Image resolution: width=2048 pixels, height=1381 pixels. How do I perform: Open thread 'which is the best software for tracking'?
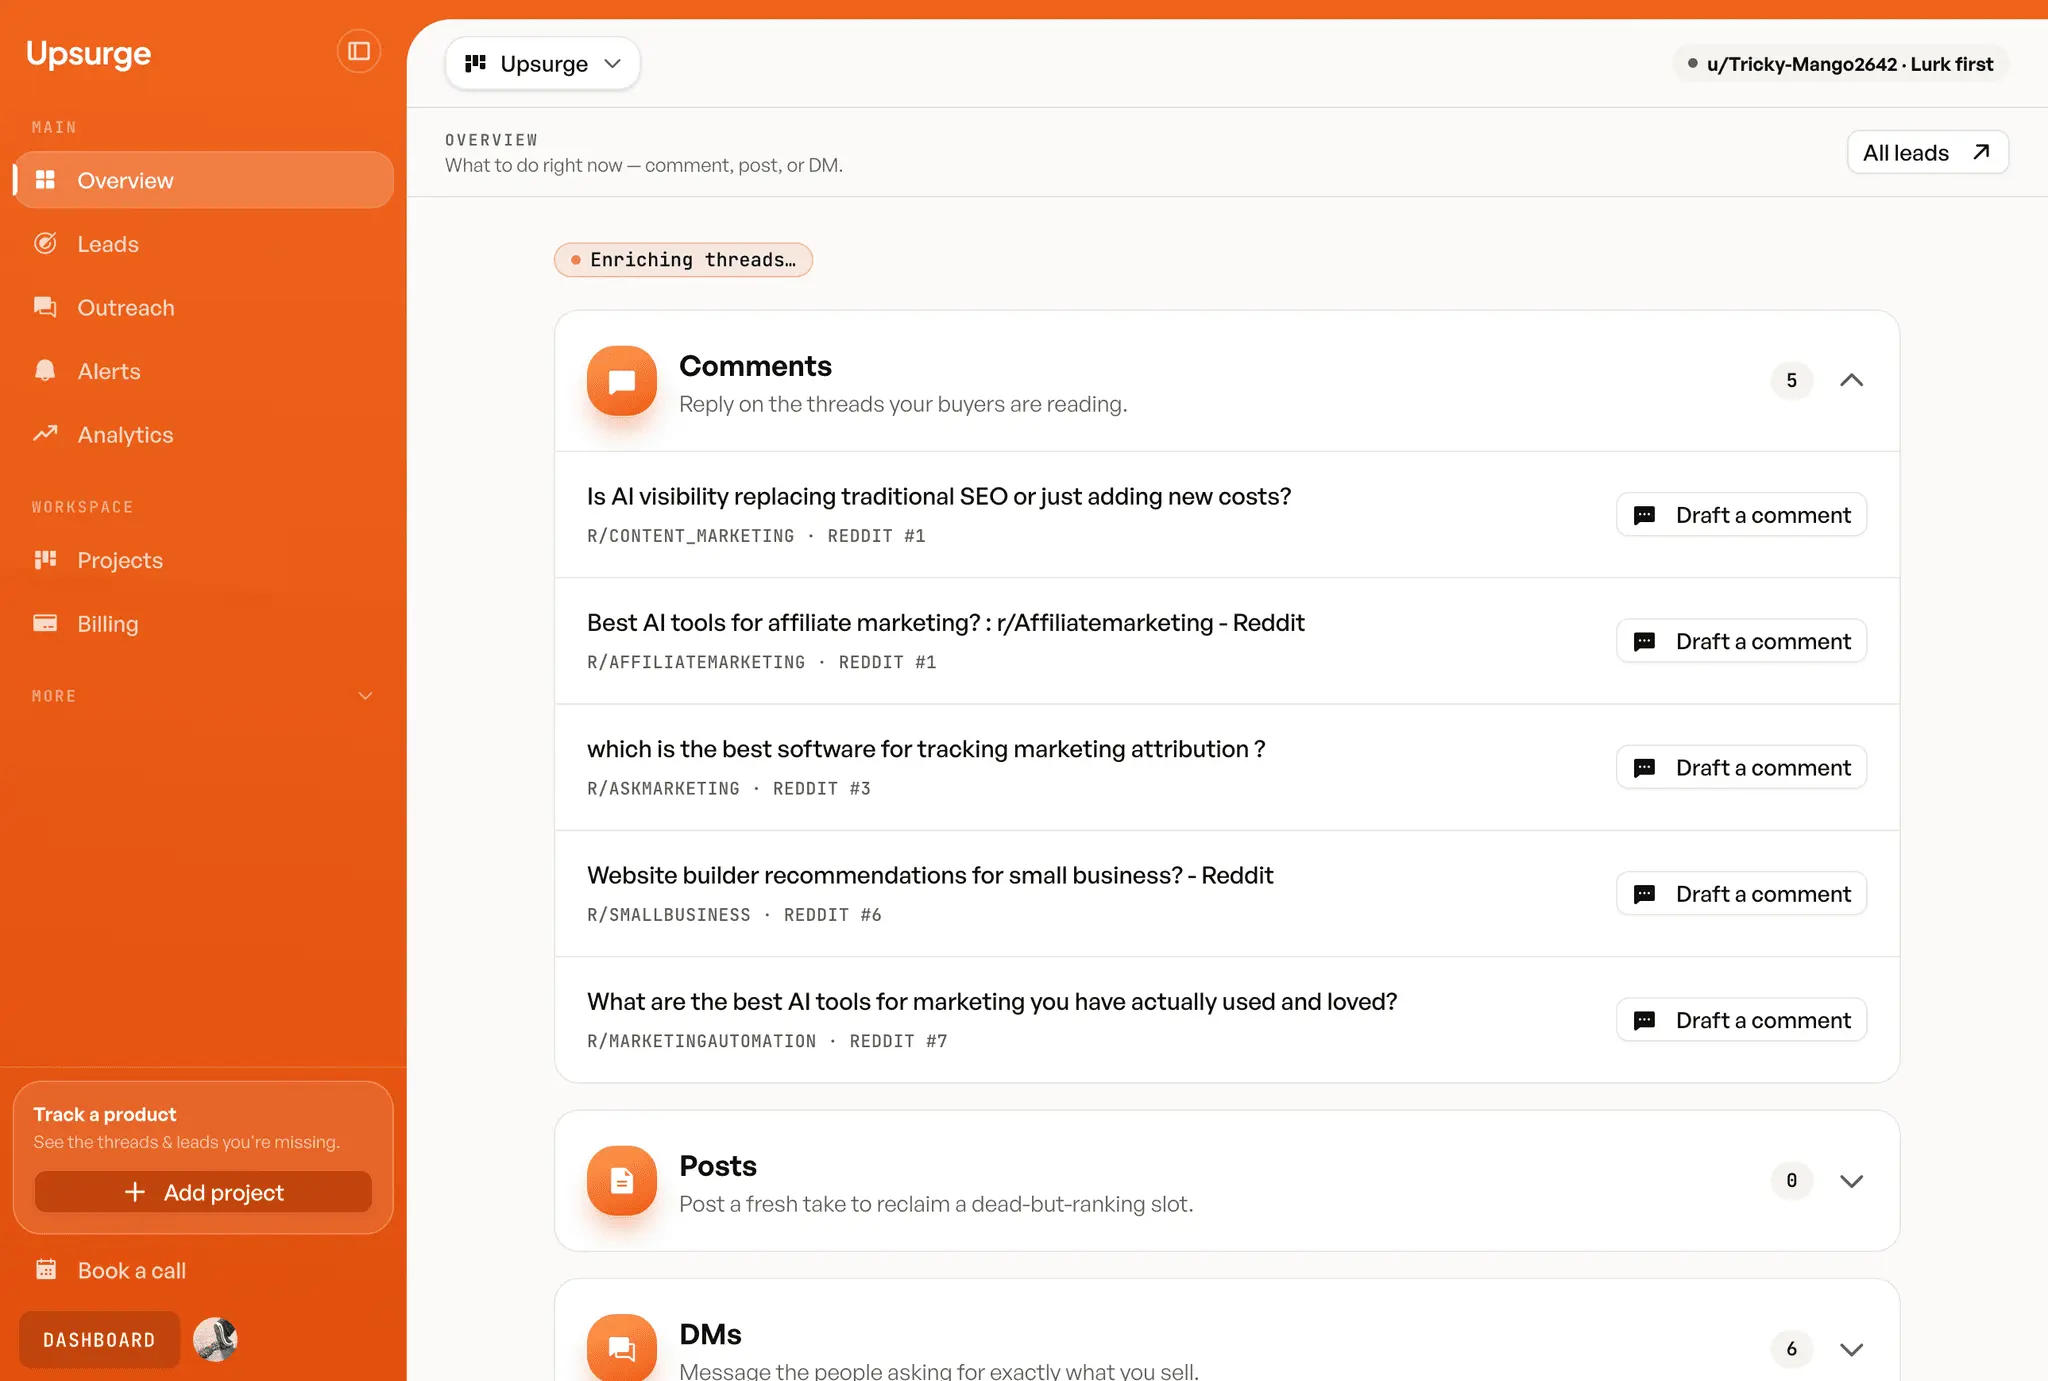926,749
